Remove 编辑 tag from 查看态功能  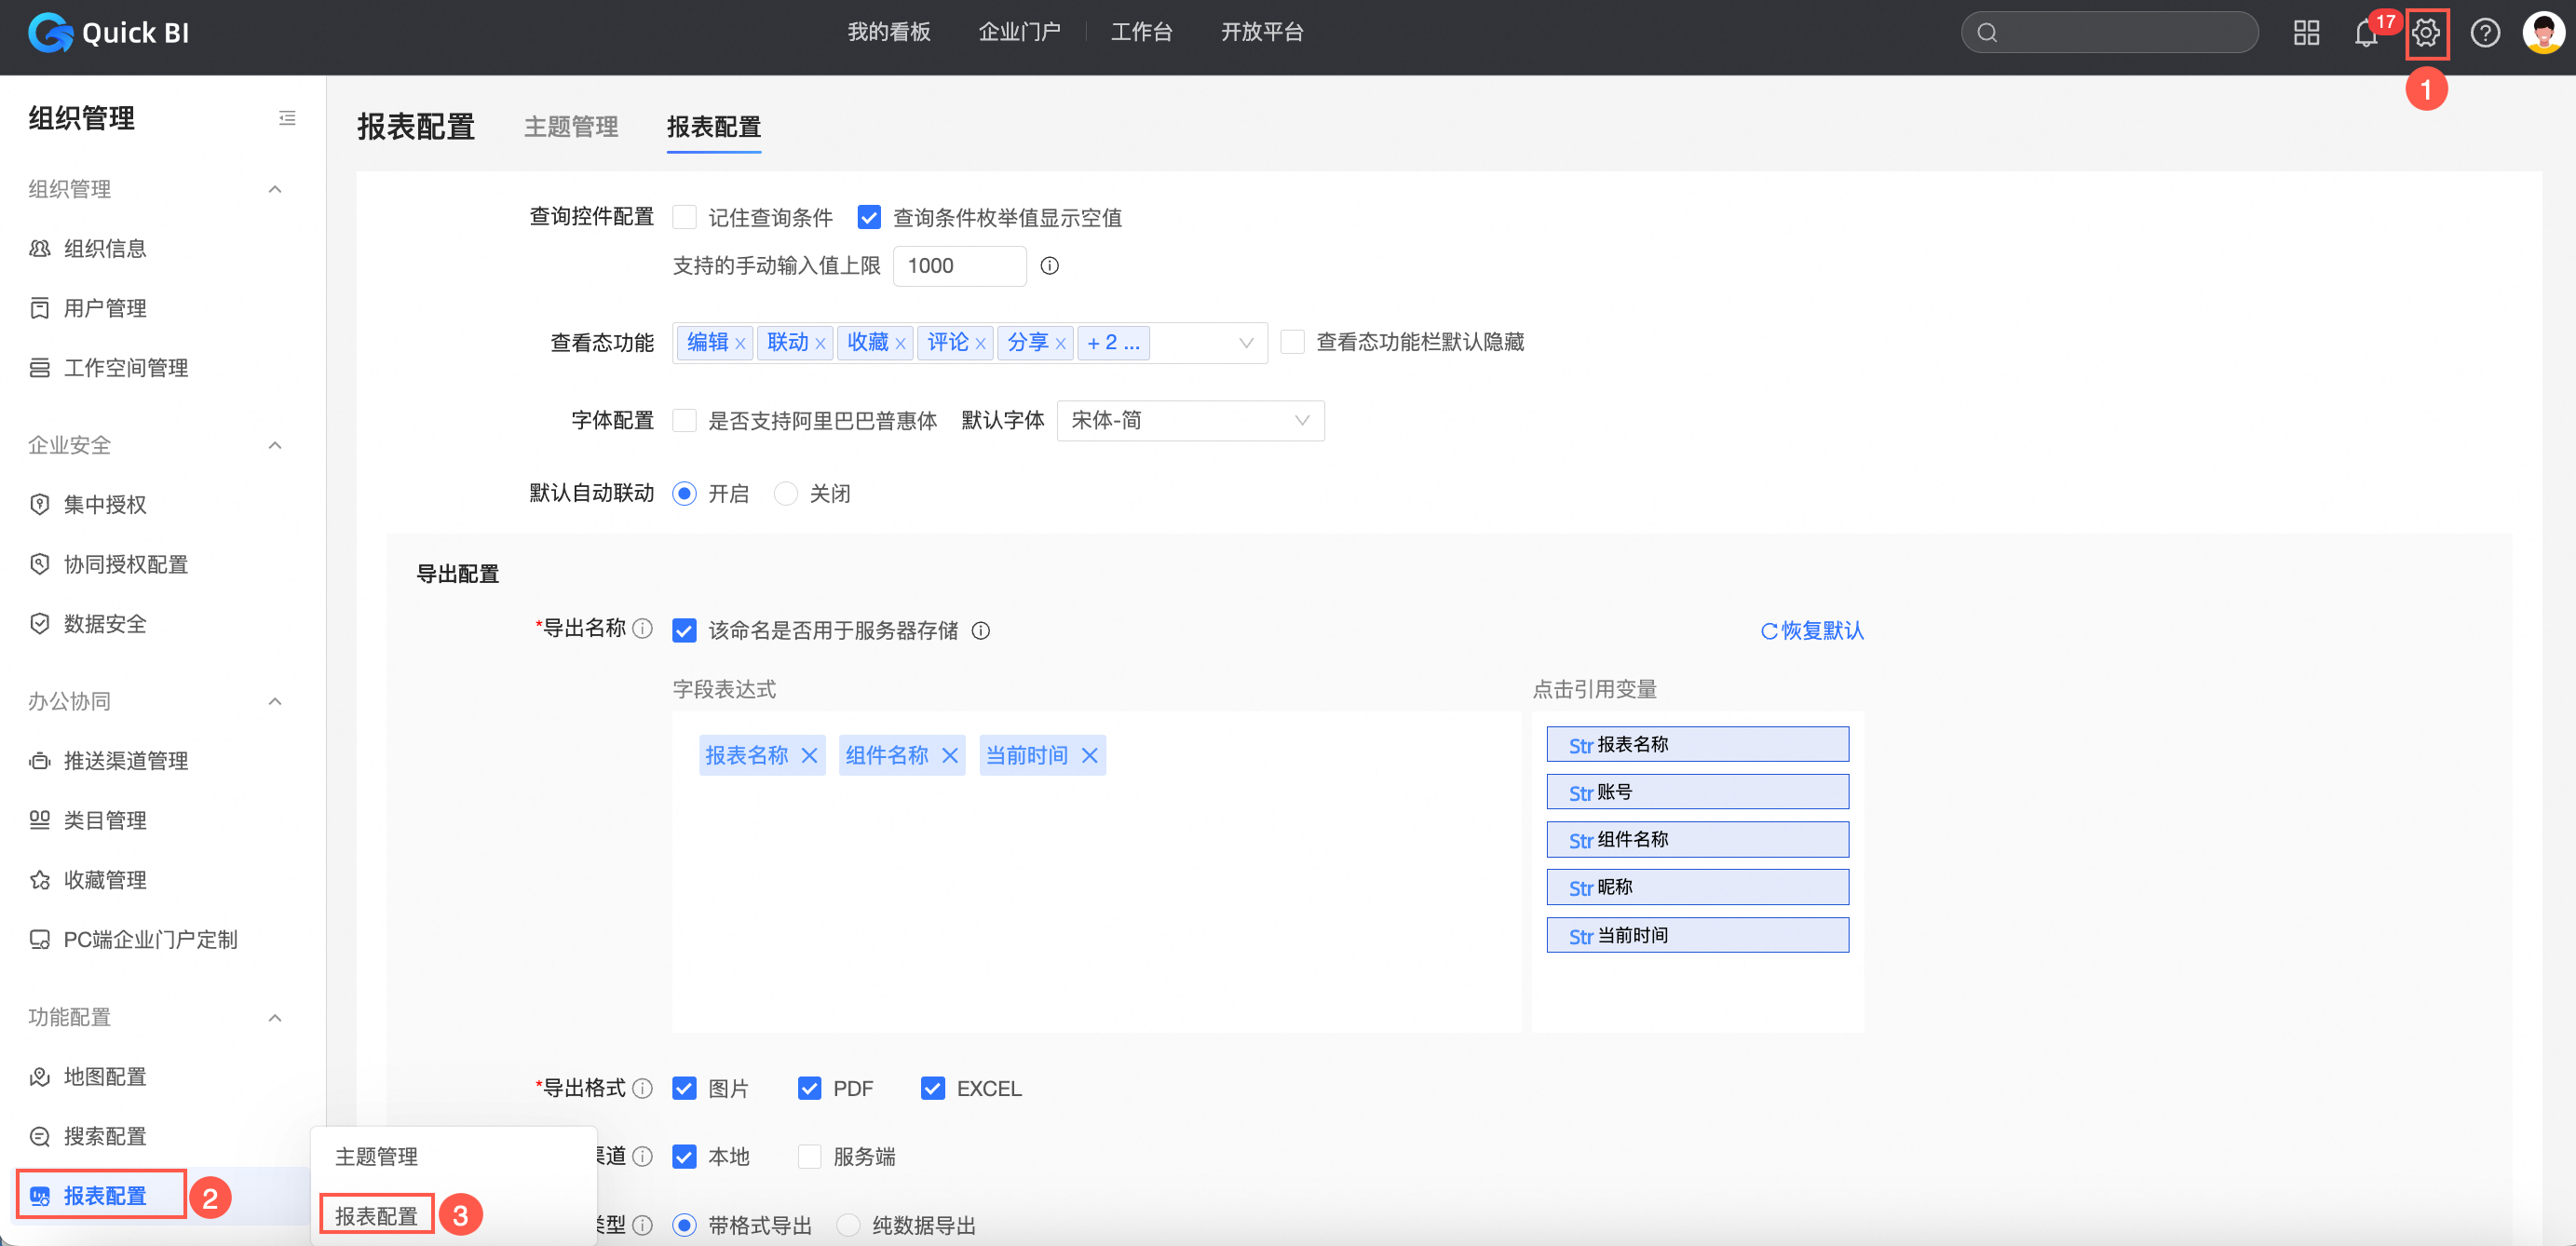point(740,344)
